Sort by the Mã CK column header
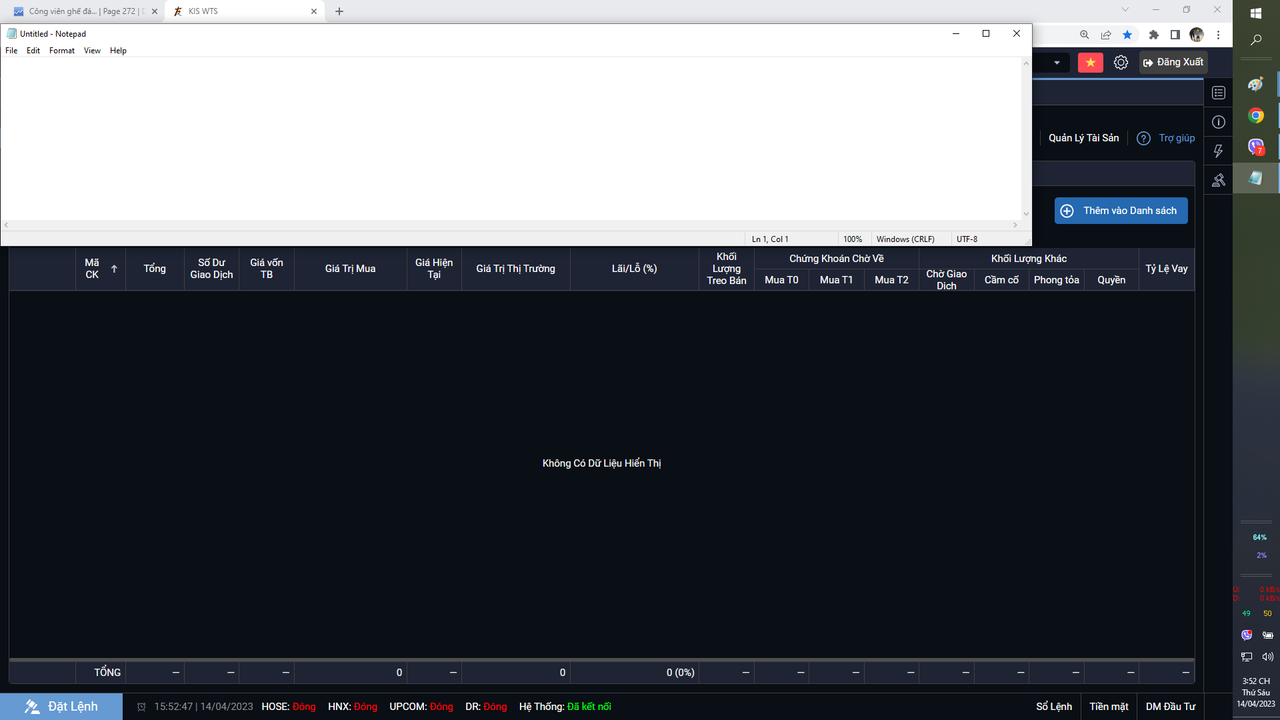Viewport: 1280px width, 720px height. click(x=100, y=269)
